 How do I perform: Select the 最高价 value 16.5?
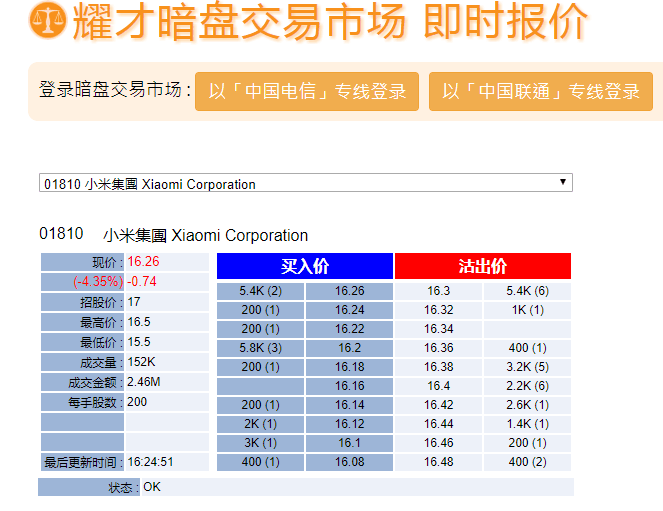pyautogui.click(x=139, y=322)
